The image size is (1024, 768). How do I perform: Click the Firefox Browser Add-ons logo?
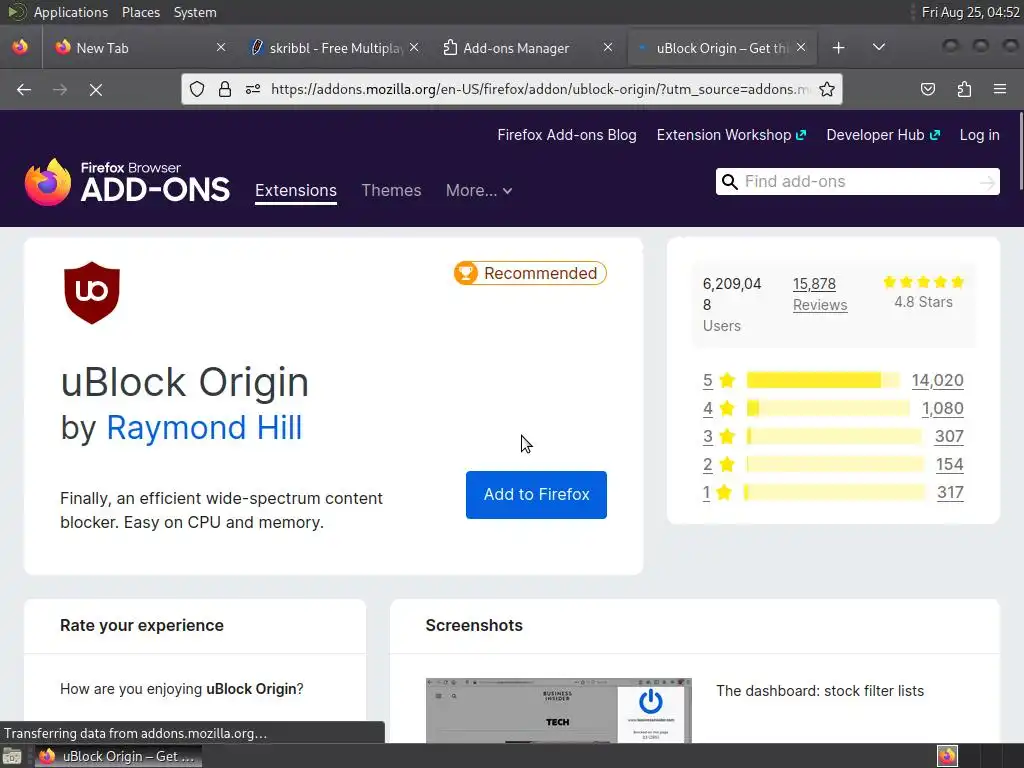127,182
